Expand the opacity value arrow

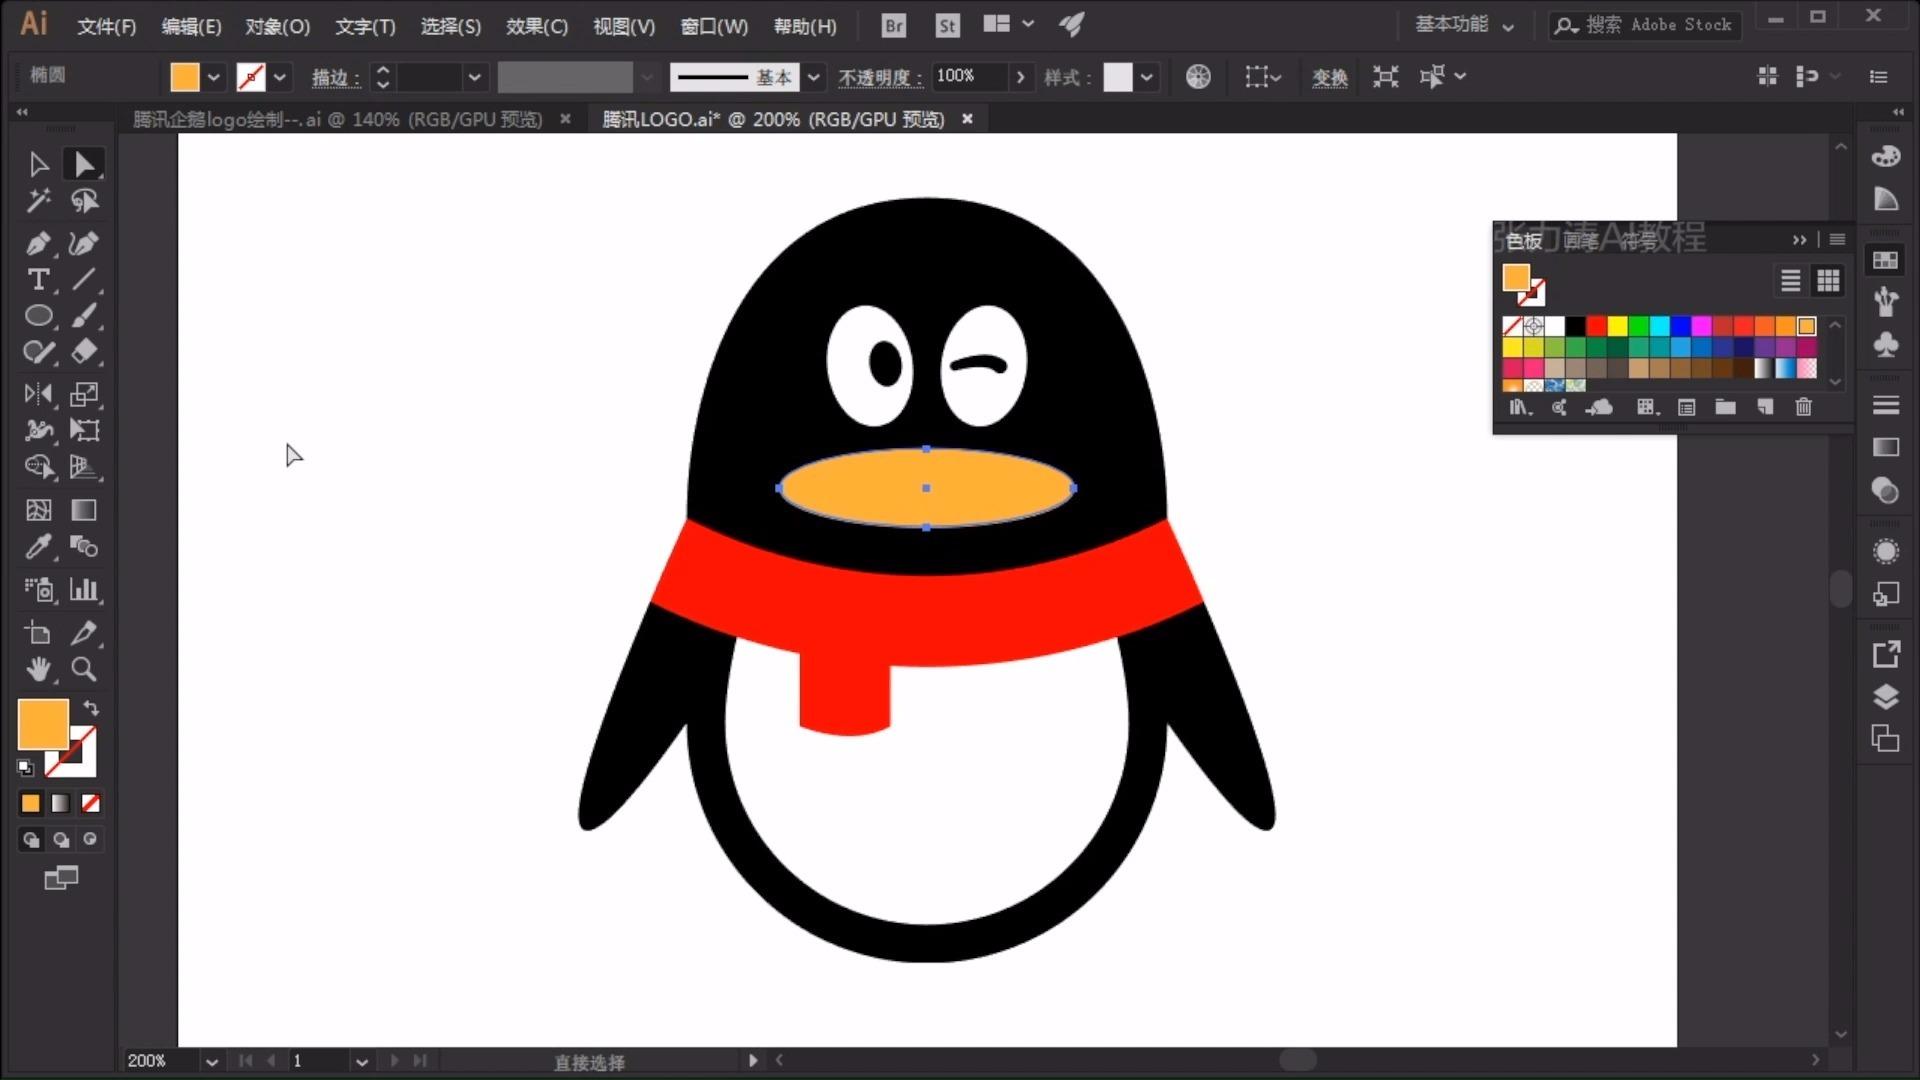coord(1020,77)
